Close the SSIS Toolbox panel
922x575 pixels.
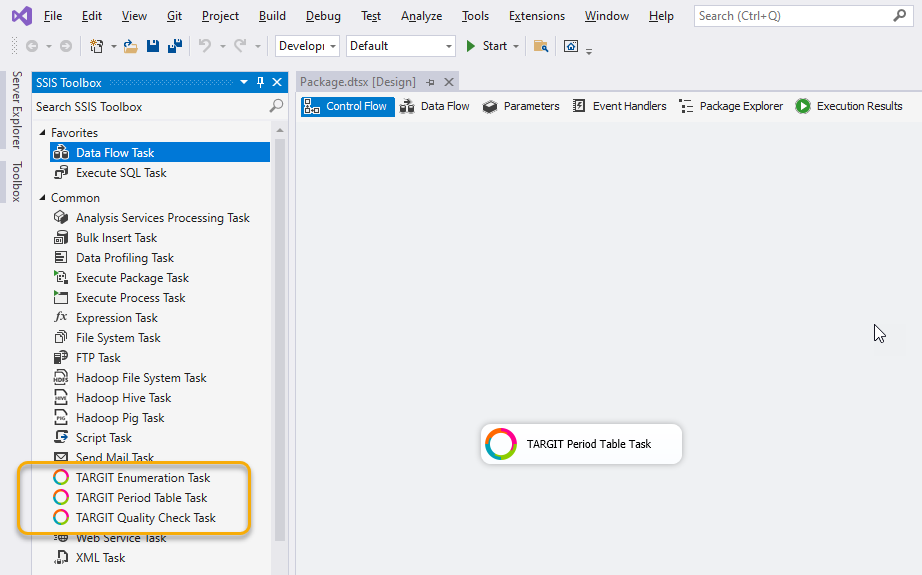pyautogui.click(x=277, y=82)
